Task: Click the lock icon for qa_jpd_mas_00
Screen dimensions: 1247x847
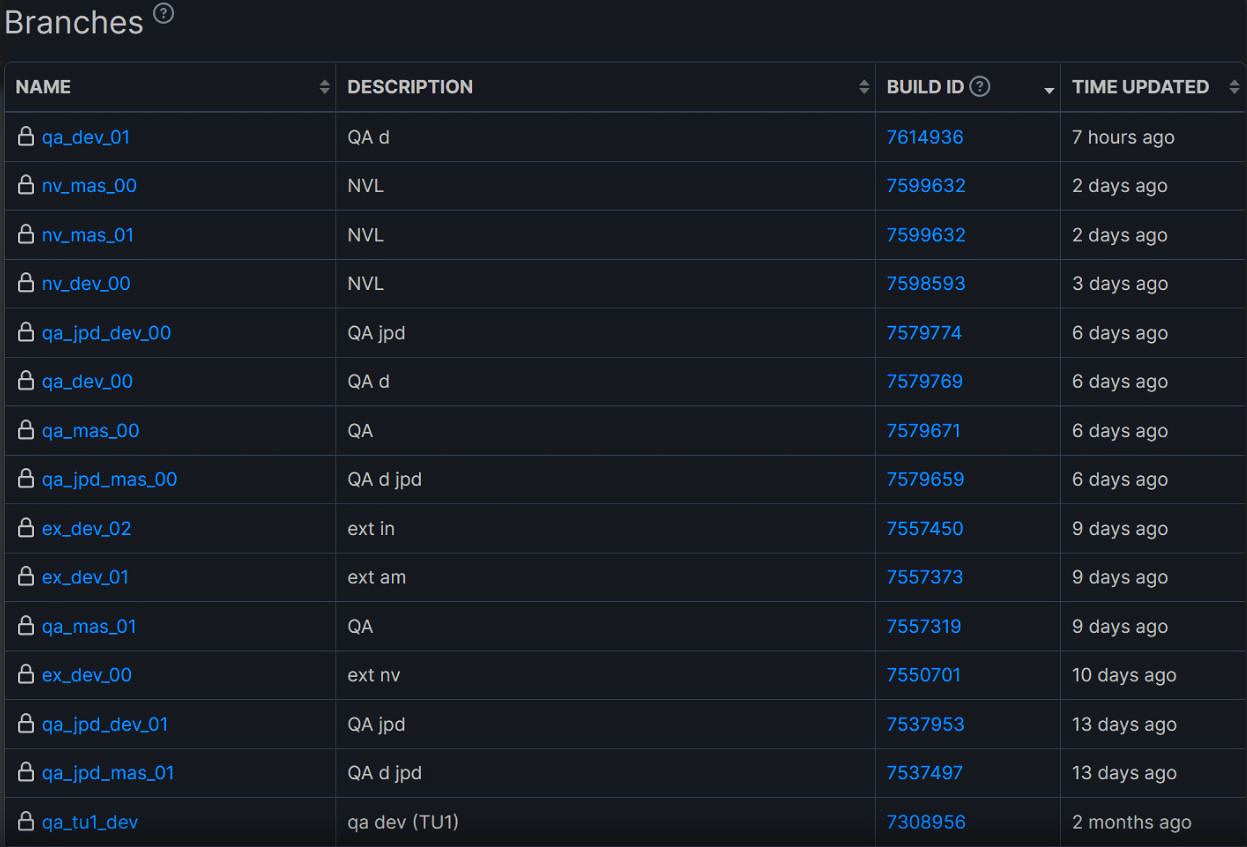Action: [x=26, y=480]
